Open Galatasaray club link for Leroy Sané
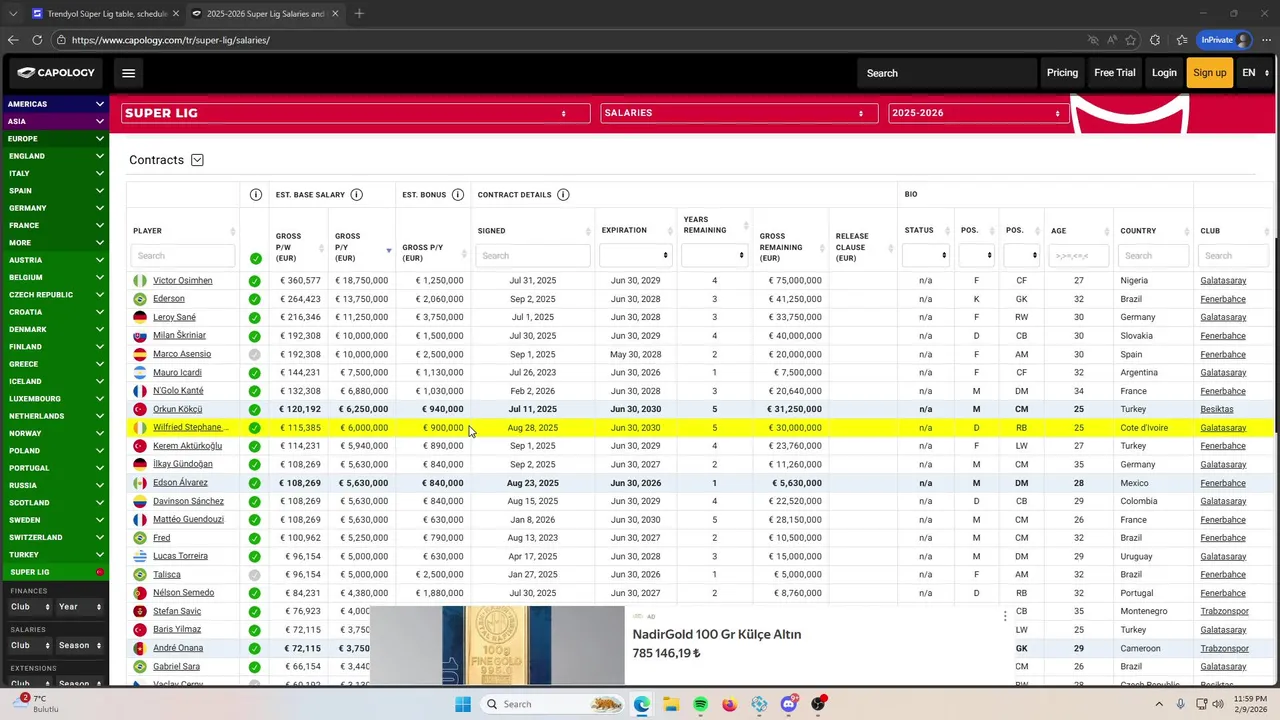1280x720 pixels. 1223,318
